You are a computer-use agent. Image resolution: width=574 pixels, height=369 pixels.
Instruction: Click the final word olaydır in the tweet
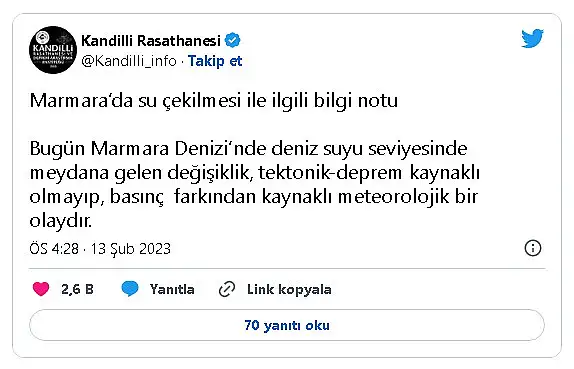click(60, 221)
